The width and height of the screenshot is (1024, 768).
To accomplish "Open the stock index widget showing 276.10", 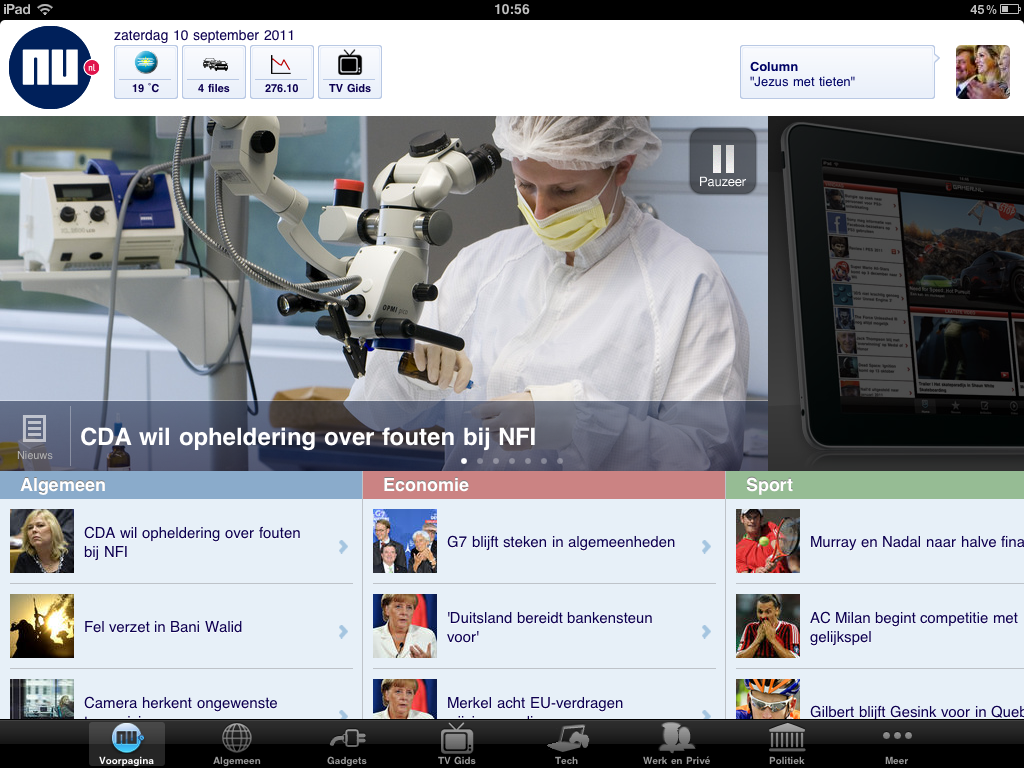I will pyautogui.click(x=282, y=72).
